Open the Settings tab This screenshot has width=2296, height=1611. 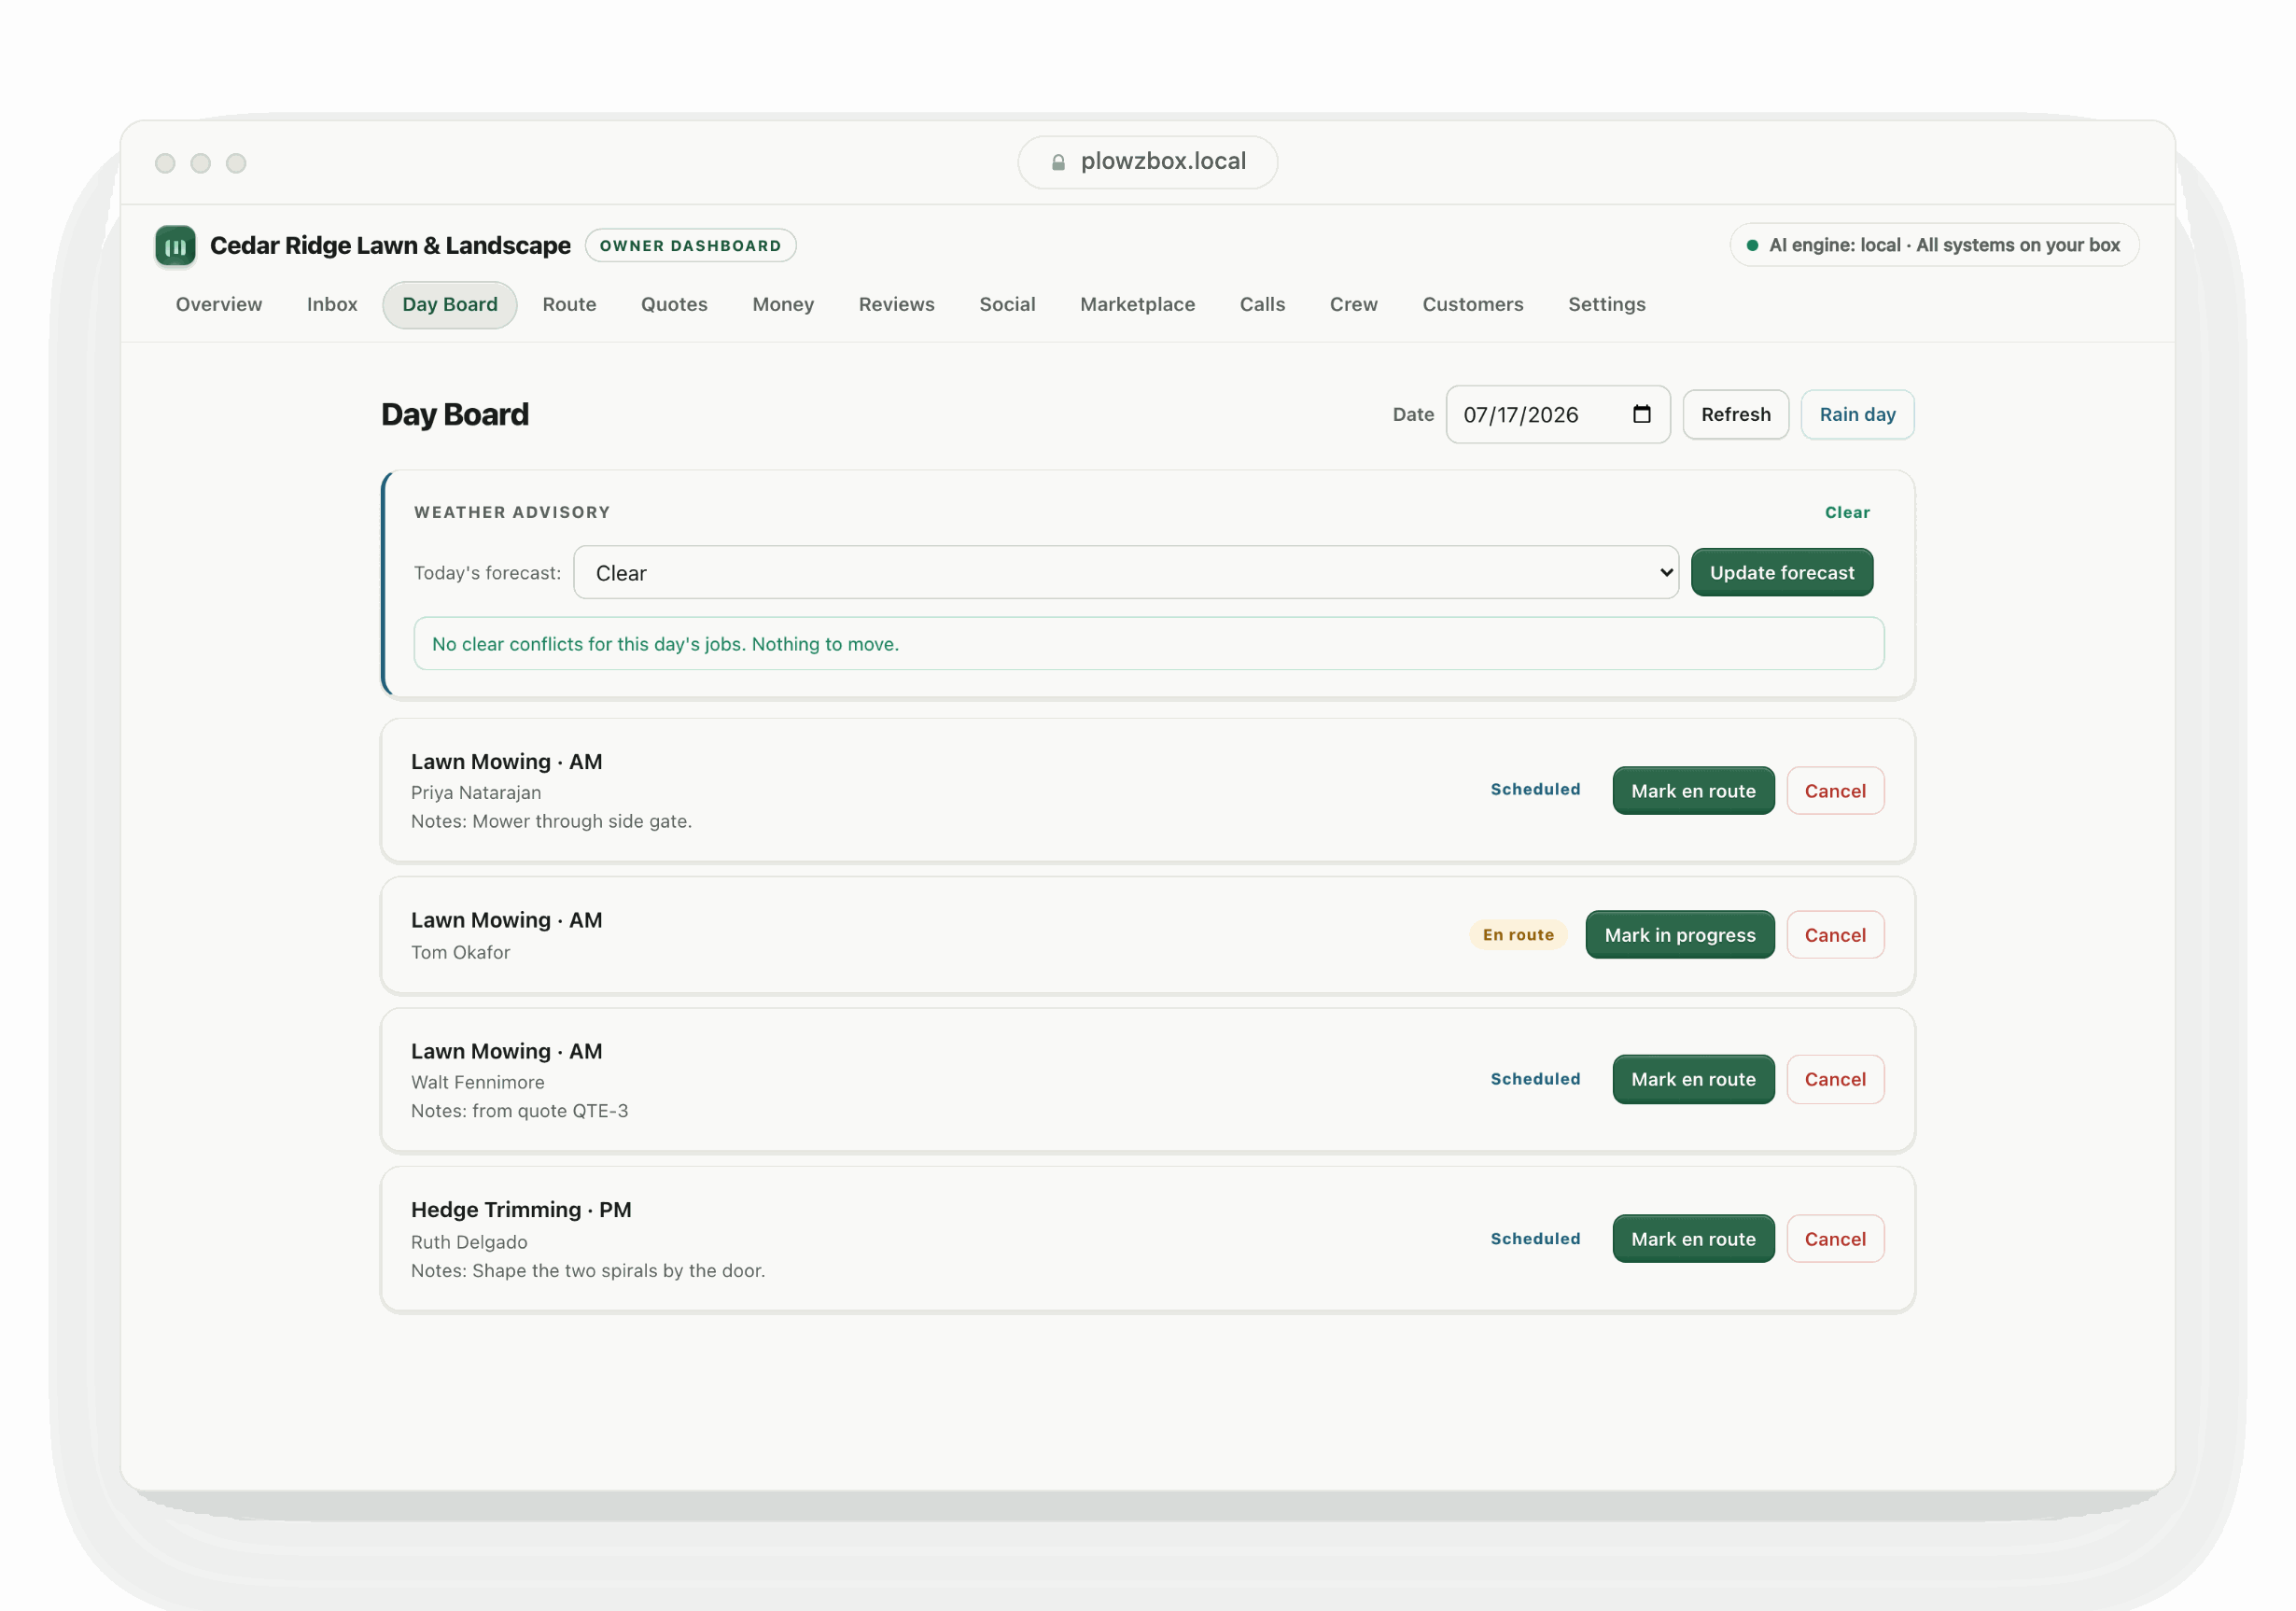click(1606, 304)
